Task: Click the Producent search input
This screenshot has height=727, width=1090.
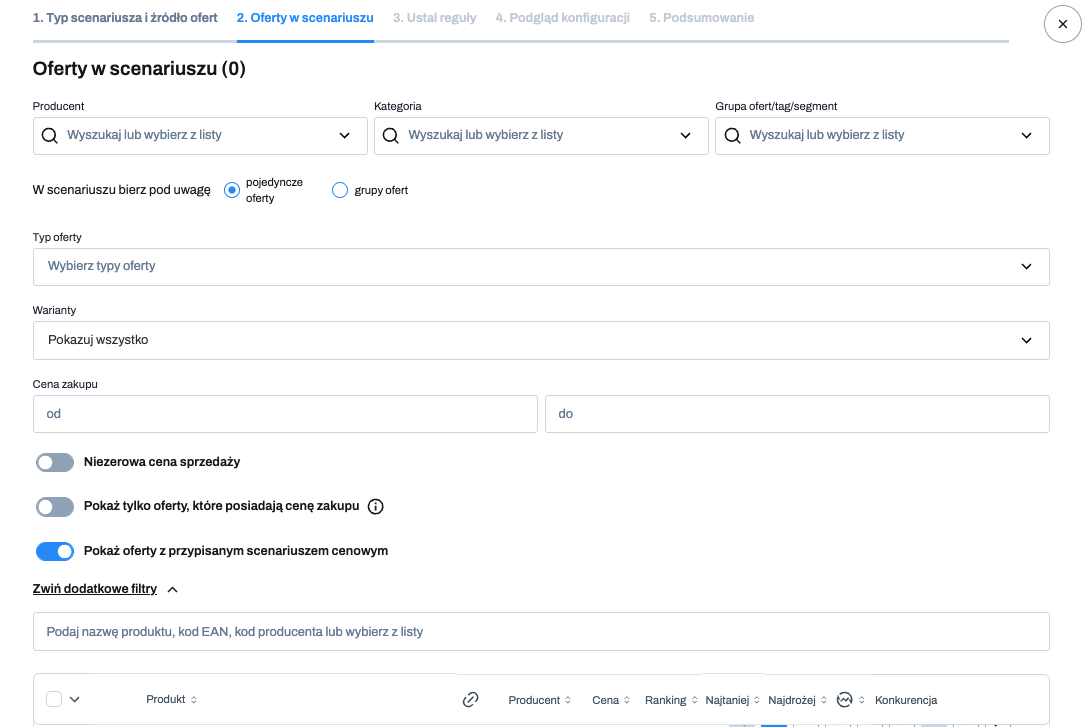Action: [x=200, y=136]
